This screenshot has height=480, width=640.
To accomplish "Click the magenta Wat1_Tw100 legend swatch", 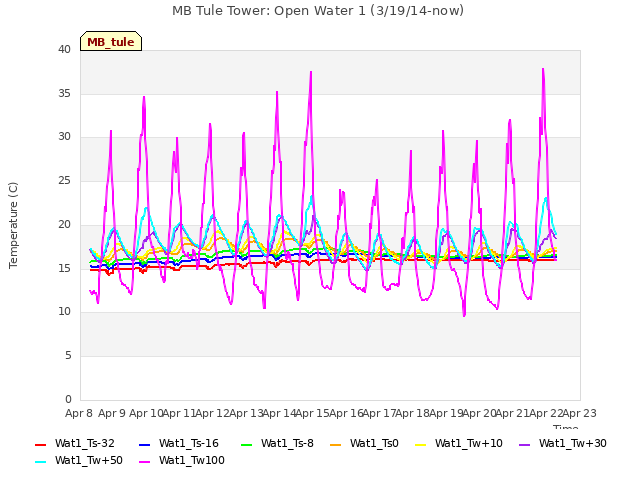I will [x=145, y=462].
